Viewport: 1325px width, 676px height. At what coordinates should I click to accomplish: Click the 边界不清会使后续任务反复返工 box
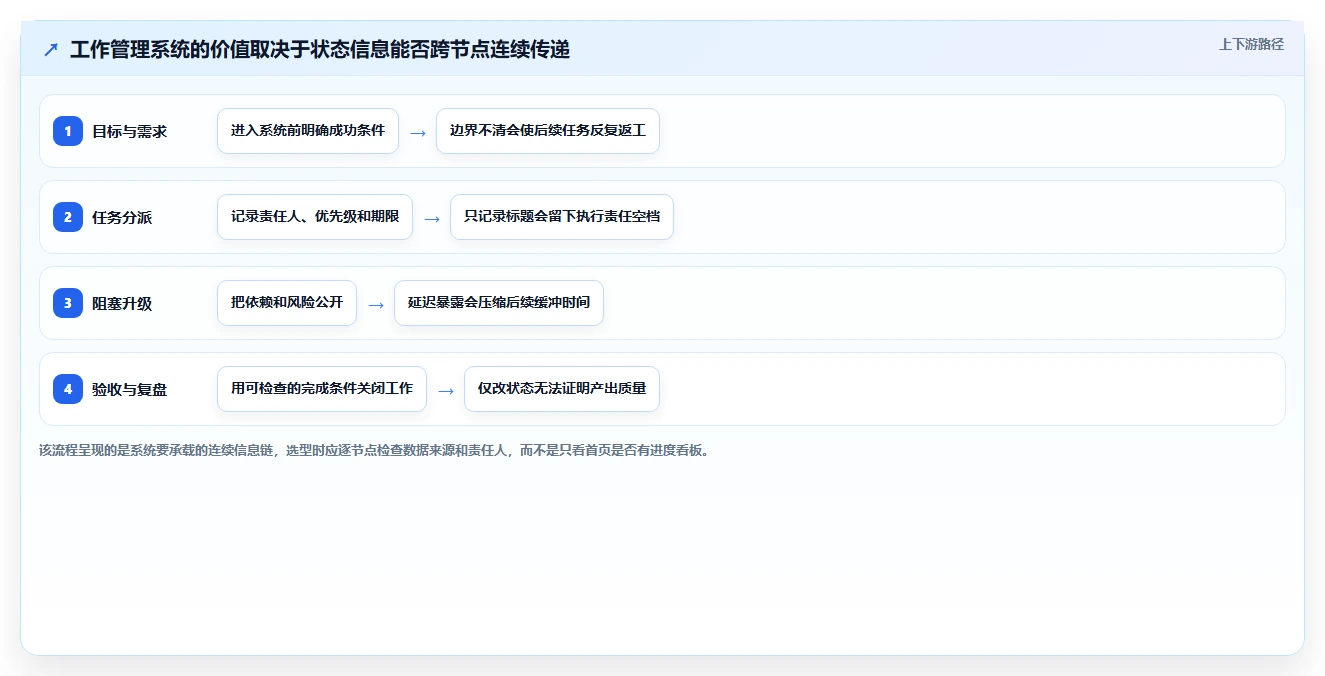pos(548,131)
